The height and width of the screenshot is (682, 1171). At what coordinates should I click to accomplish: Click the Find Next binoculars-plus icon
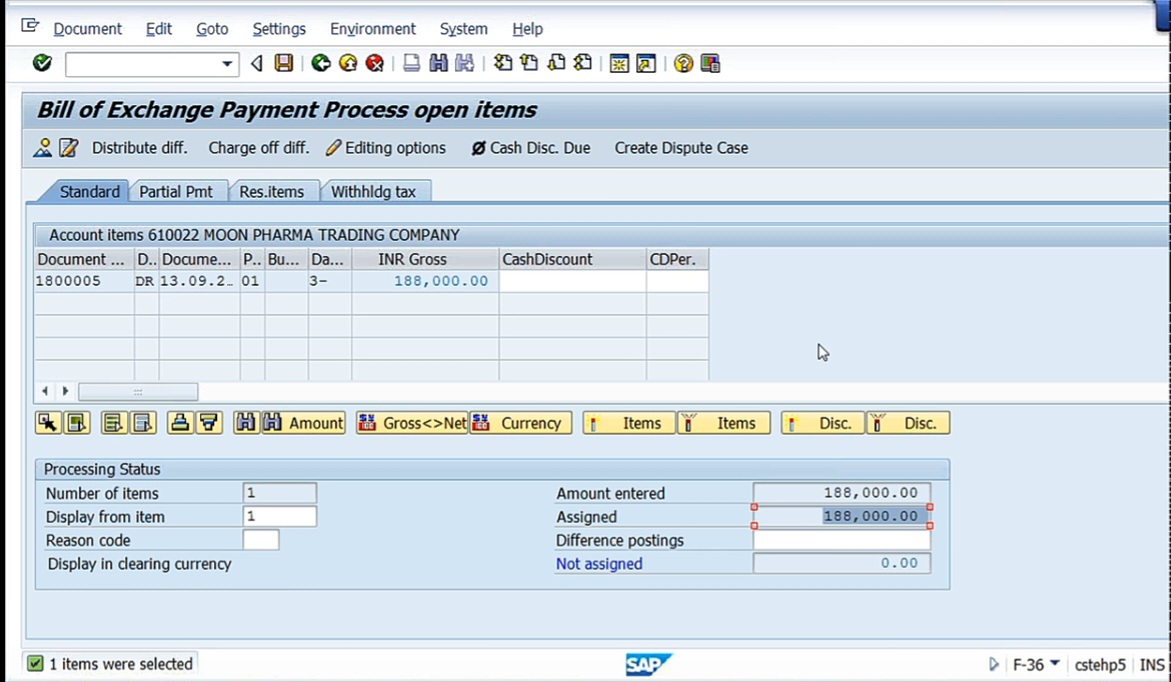tap(465, 63)
